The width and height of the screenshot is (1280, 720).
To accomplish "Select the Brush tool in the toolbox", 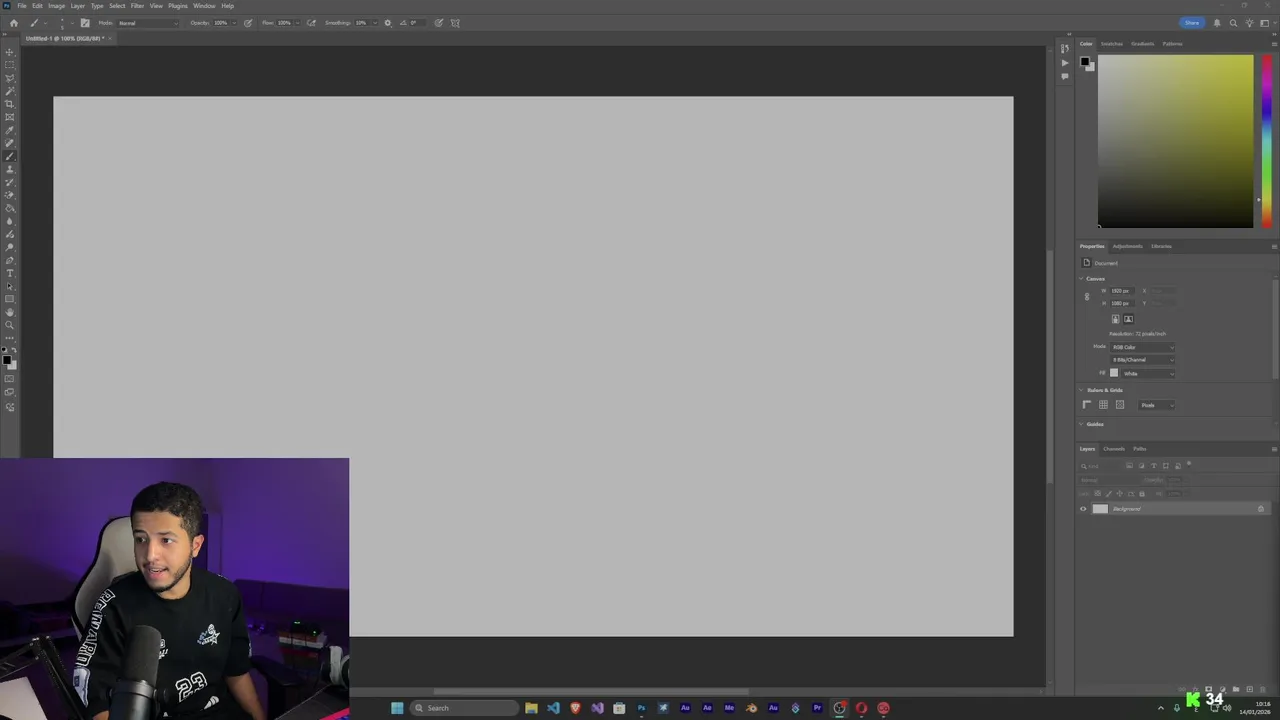I will point(10,156).
